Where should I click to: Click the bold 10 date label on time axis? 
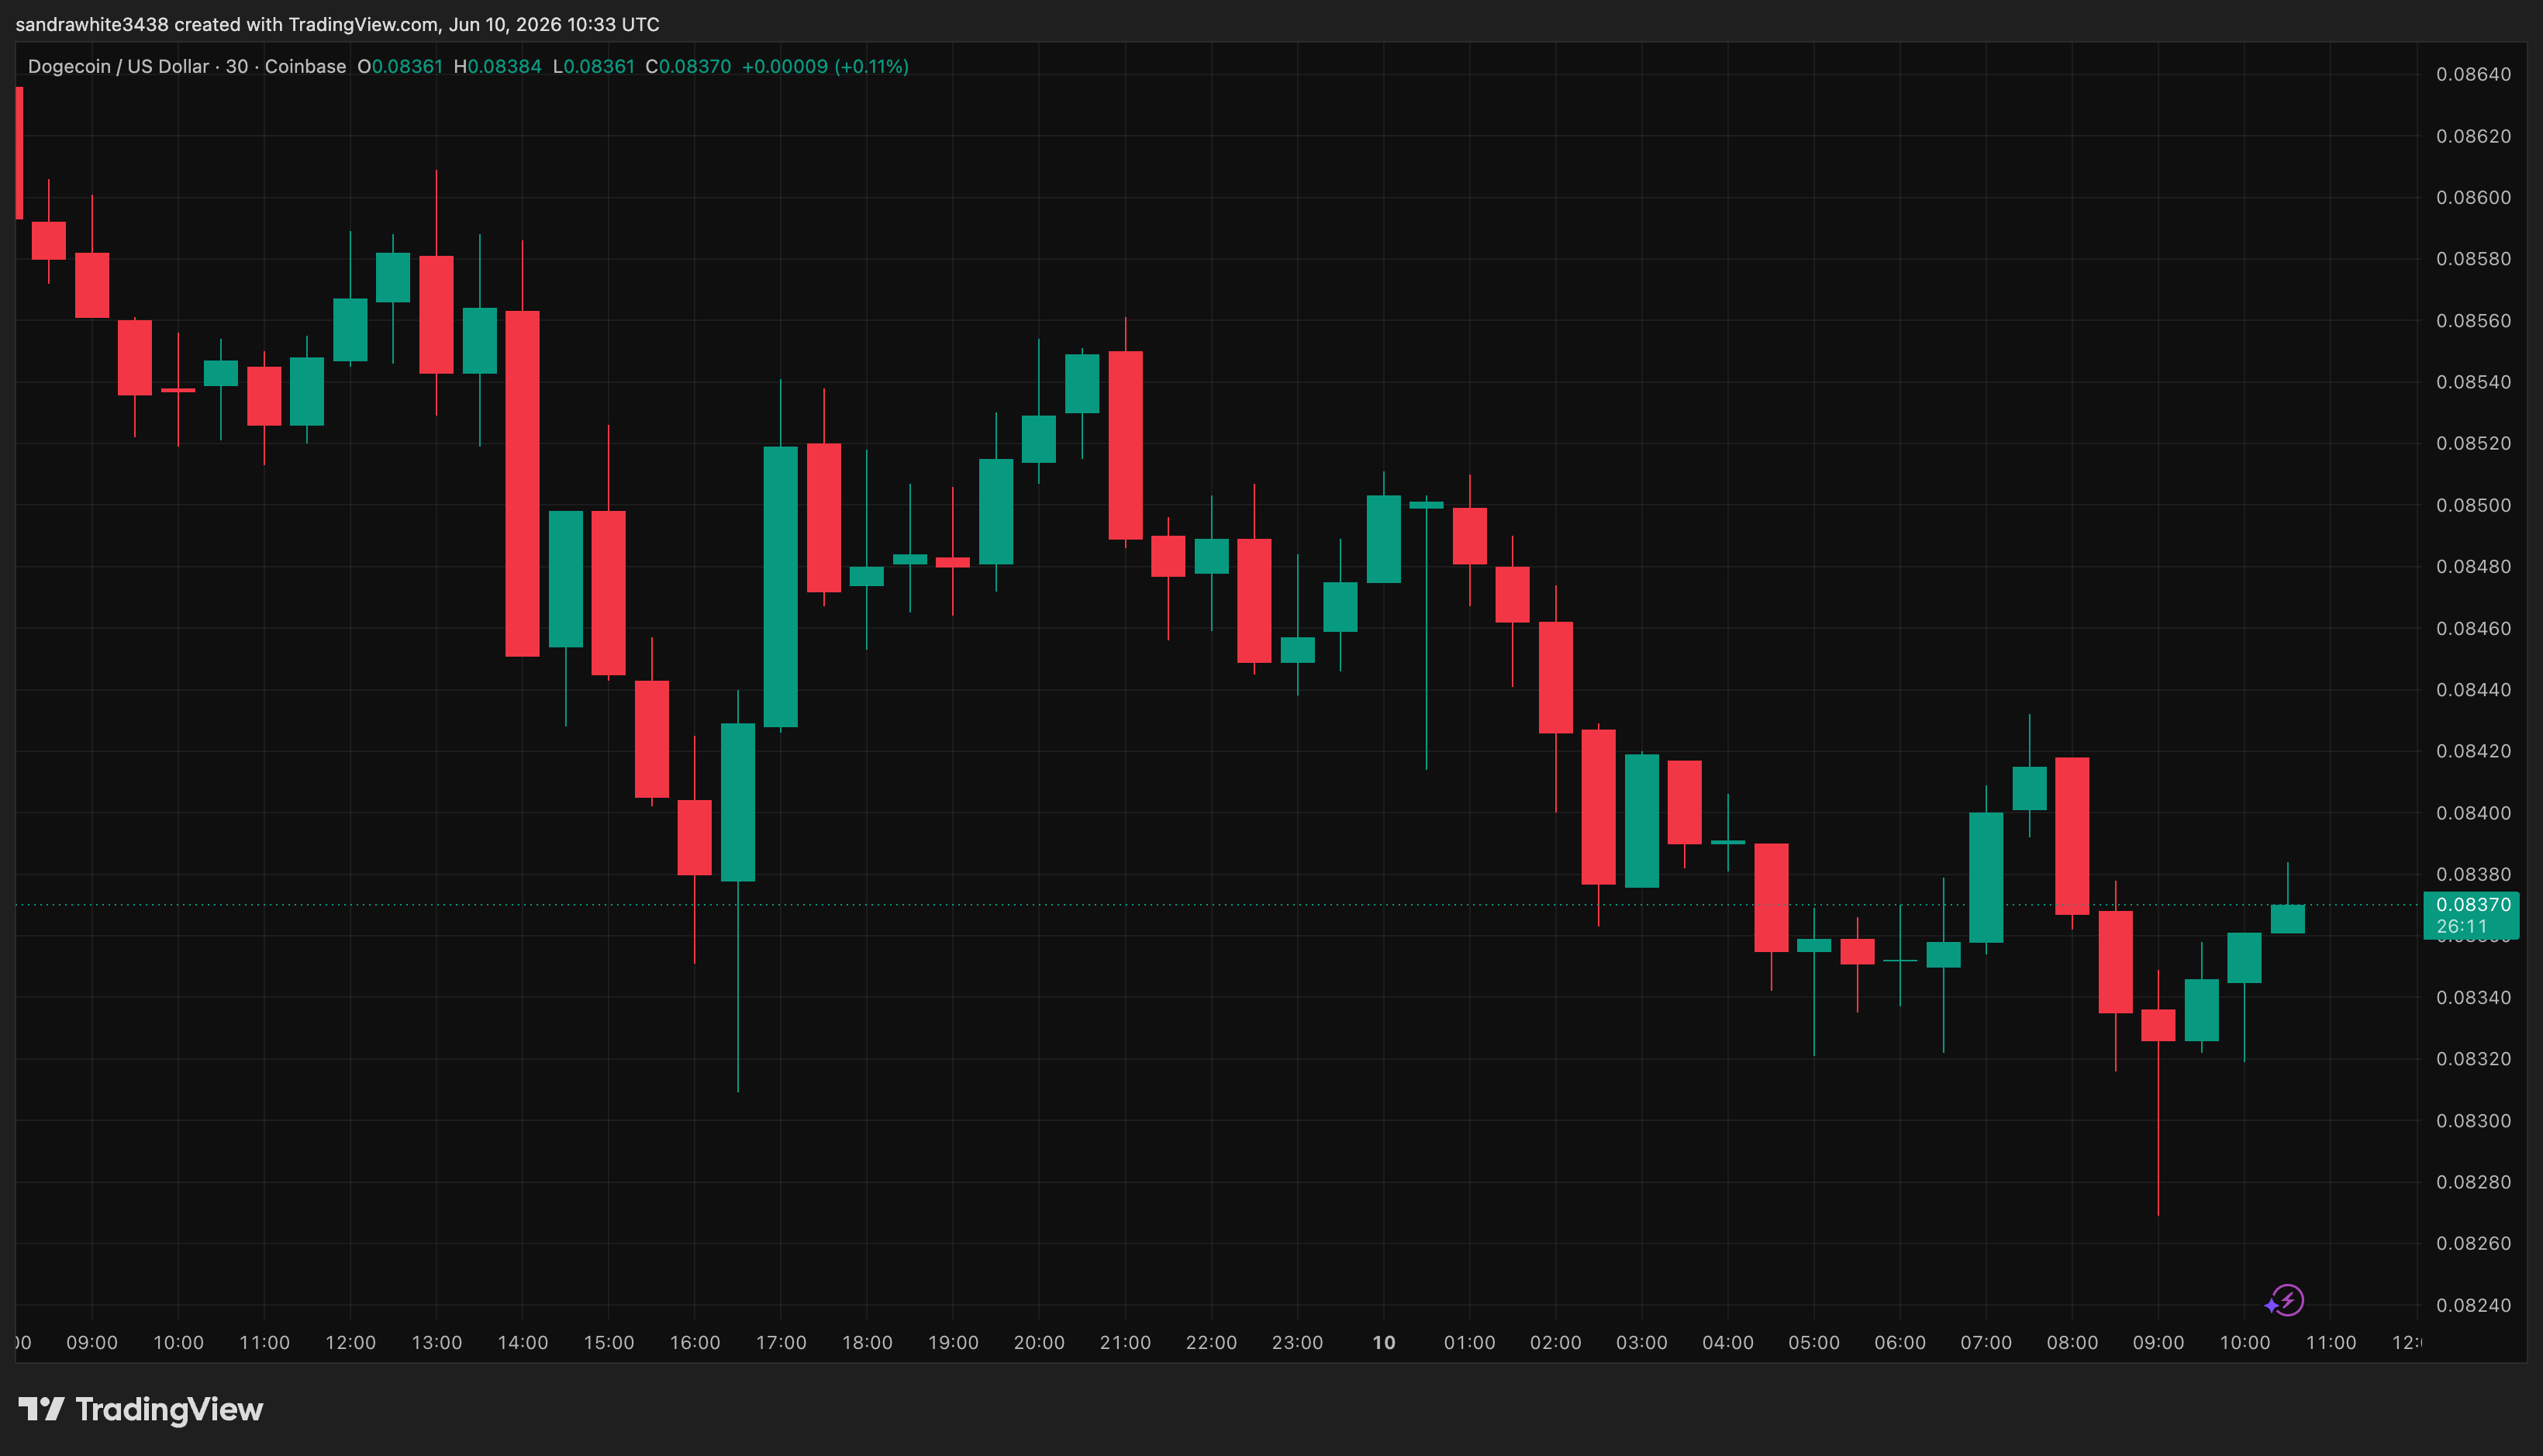(x=1384, y=1343)
